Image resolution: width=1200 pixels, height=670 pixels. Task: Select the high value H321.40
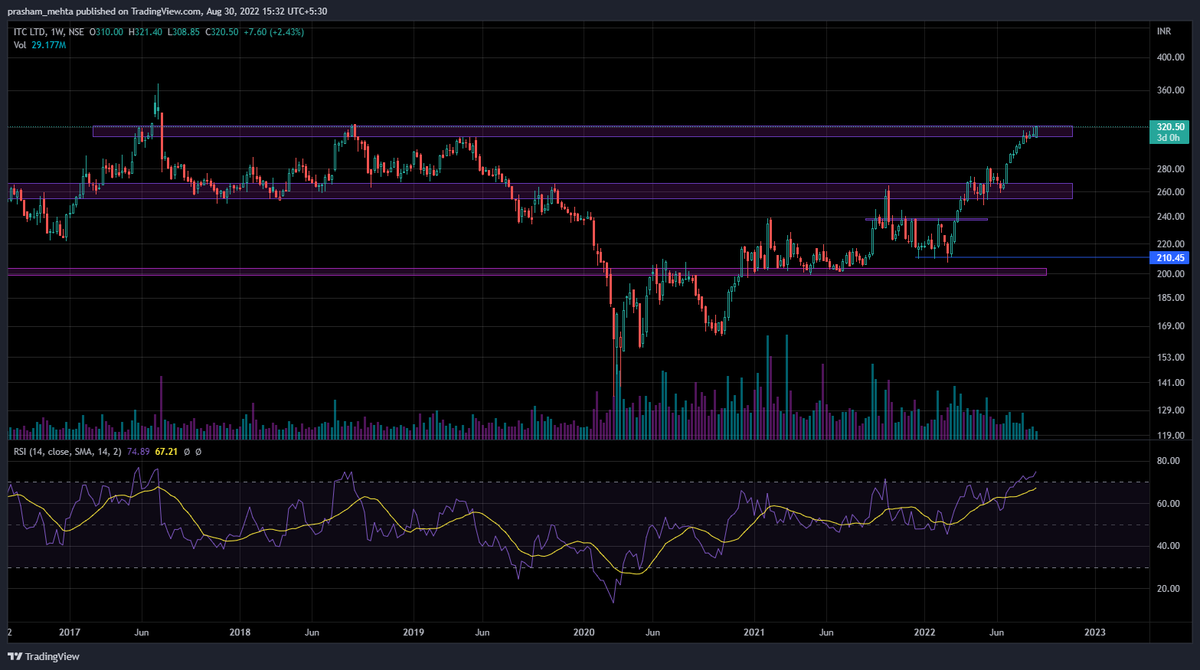pos(147,31)
